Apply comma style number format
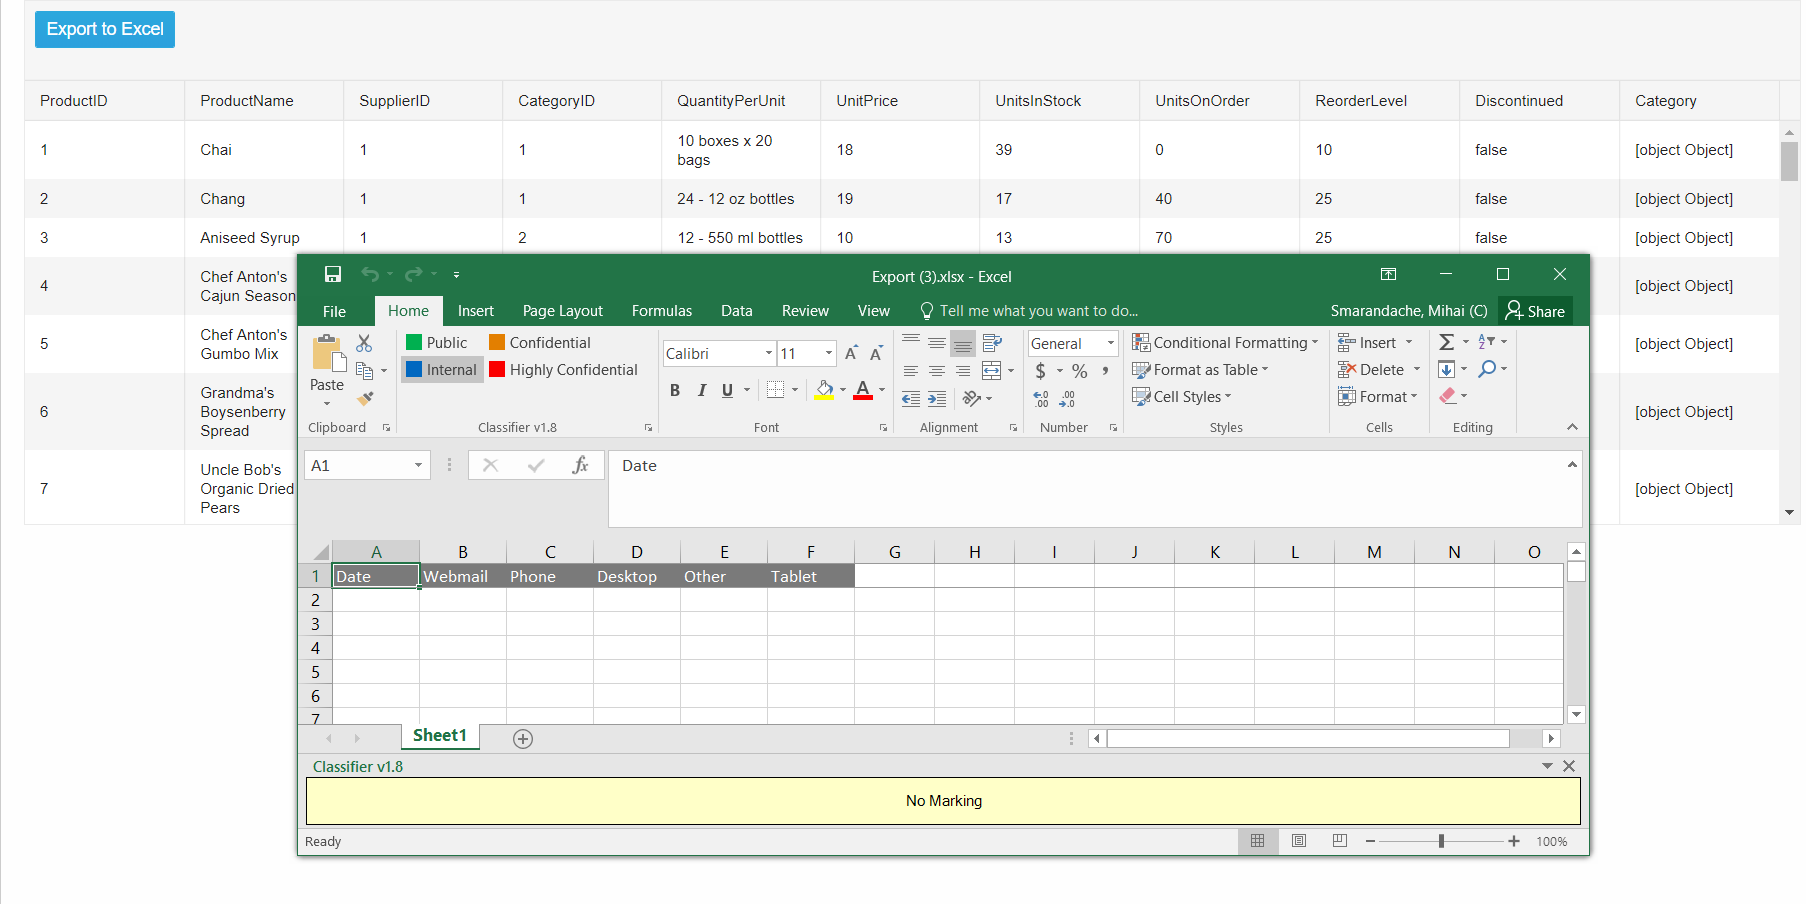 pos(1105,371)
